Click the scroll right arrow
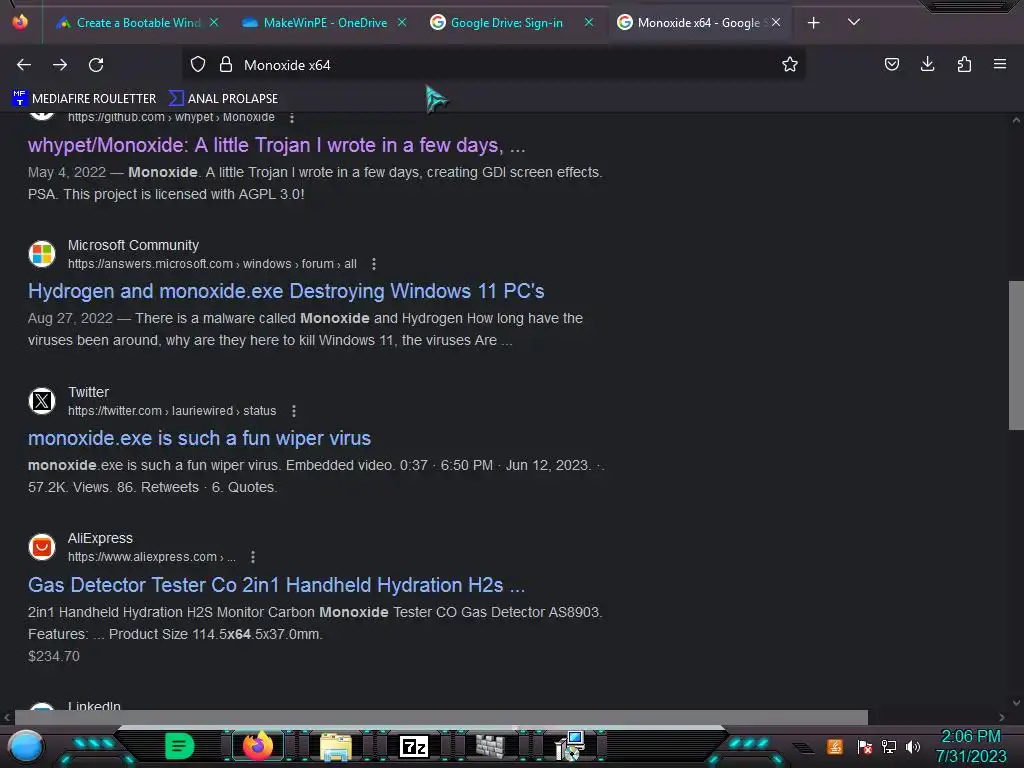Image resolution: width=1024 pixels, height=768 pixels. click(1002, 717)
